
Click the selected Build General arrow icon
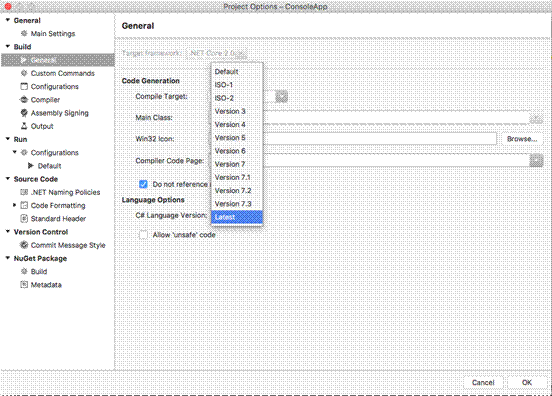point(24,60)
